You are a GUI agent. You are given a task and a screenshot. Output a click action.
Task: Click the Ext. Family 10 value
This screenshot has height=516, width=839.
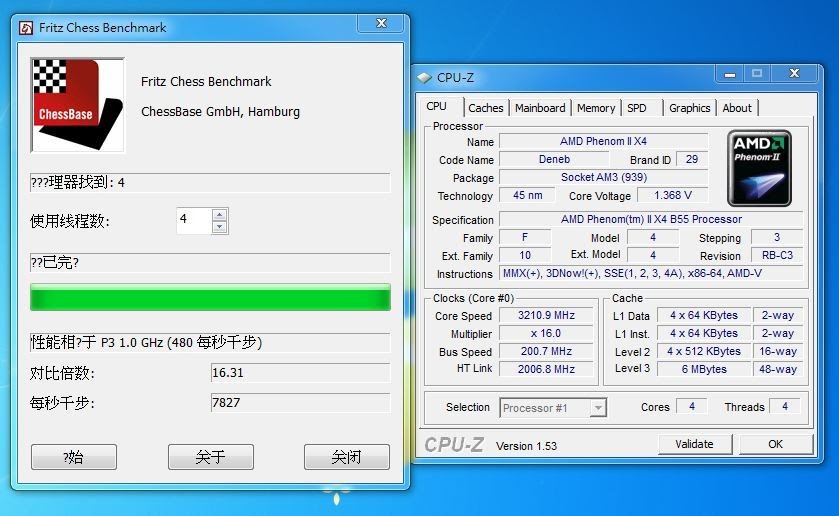[x=525, y=255]
